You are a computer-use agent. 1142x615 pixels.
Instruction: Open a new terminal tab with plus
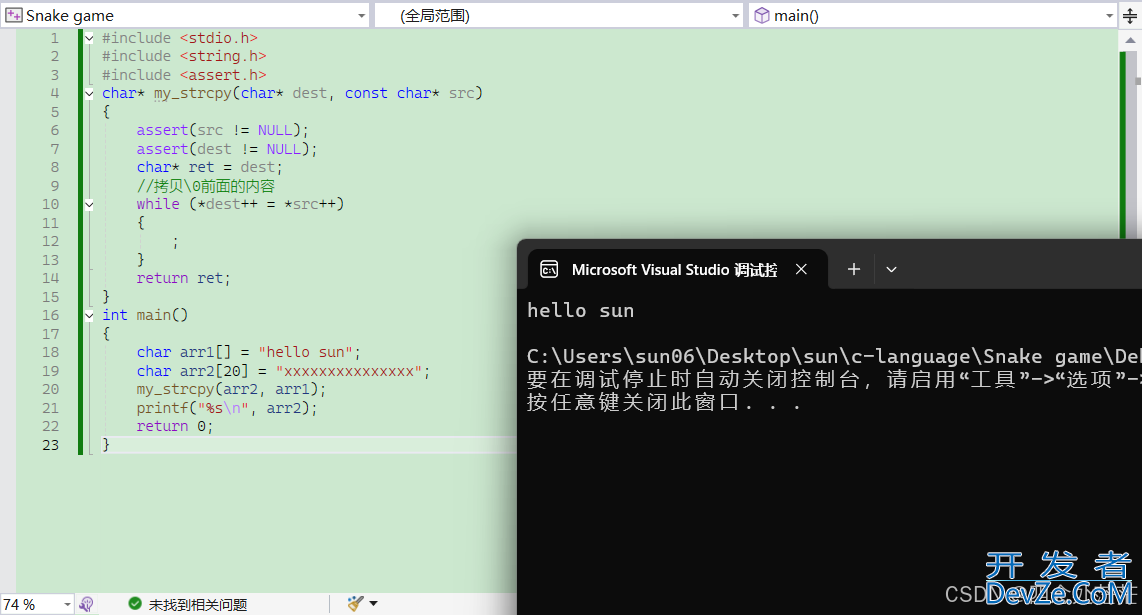[854, 269]
